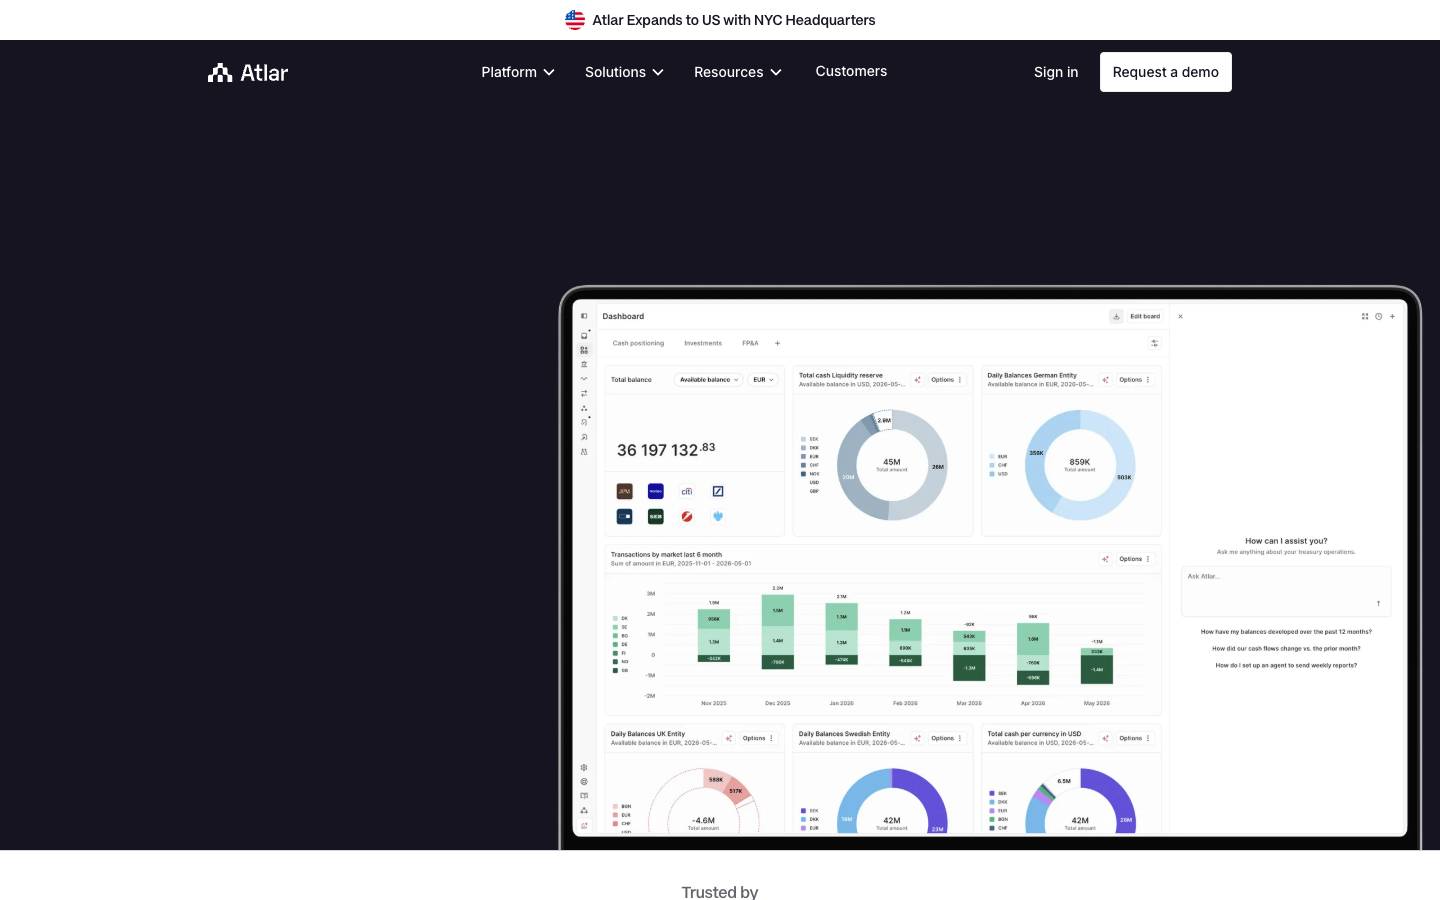Open the Resources dropdown menu
The width and height of the screenshot is (1440, 900).
(x=738, y=72)
